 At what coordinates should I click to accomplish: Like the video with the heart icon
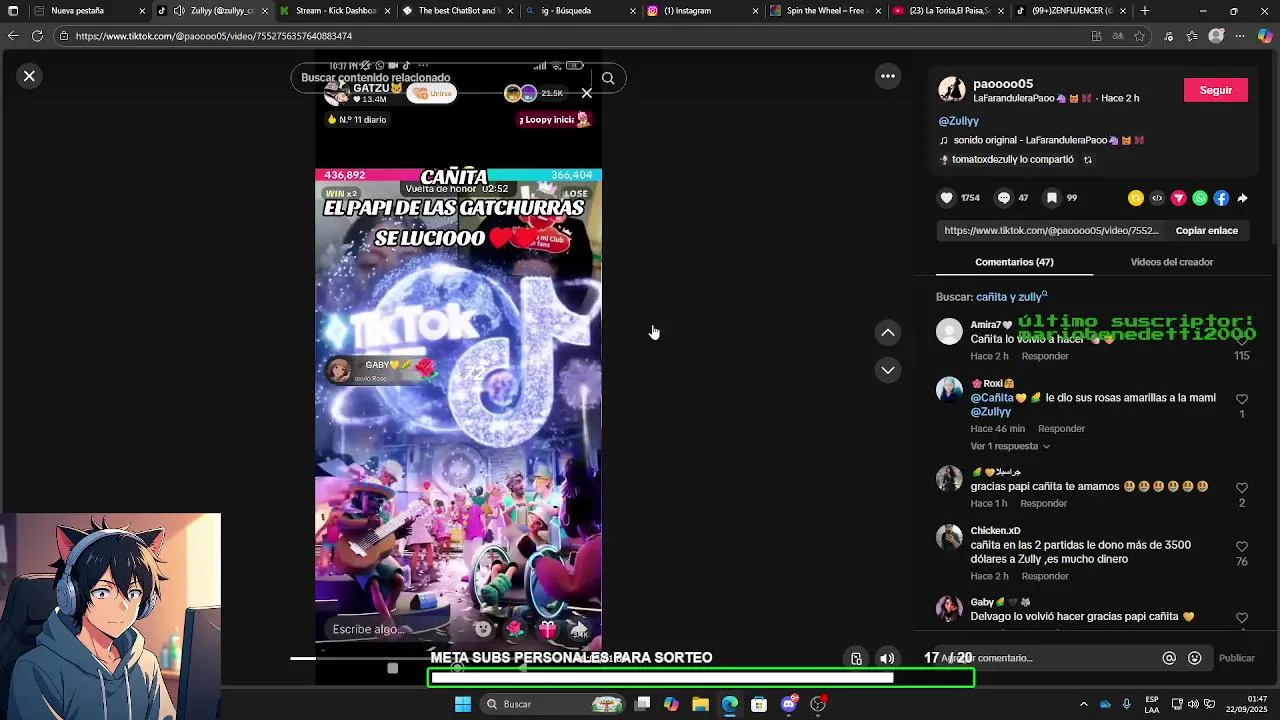pos(946,198)
